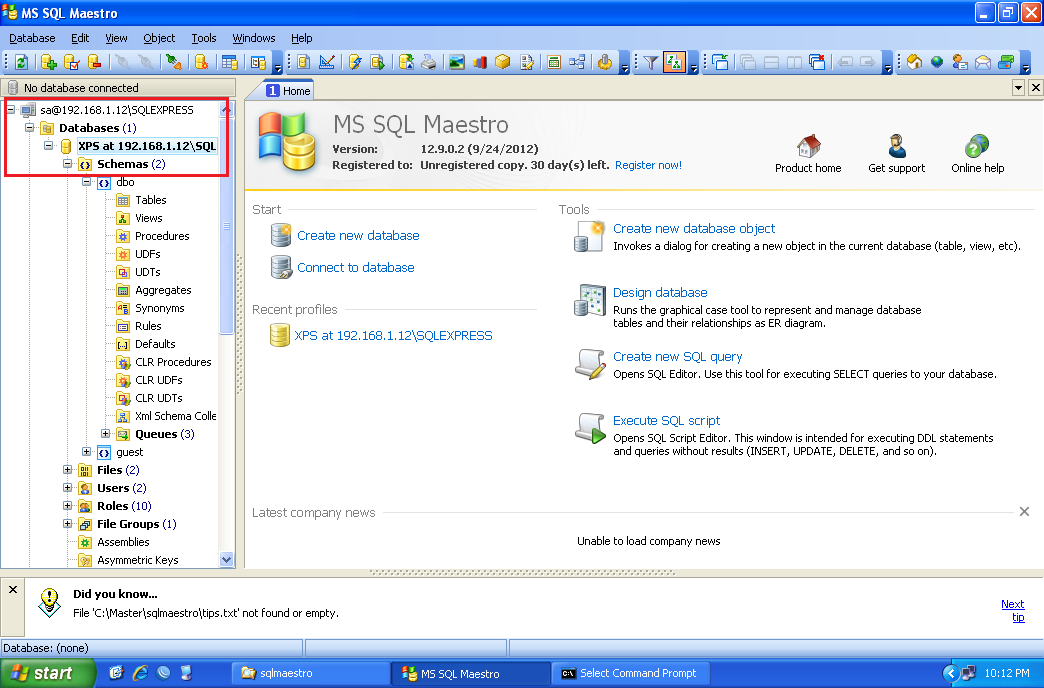
Task: Close the Did you know tips panel
Action: click(13, 589)
